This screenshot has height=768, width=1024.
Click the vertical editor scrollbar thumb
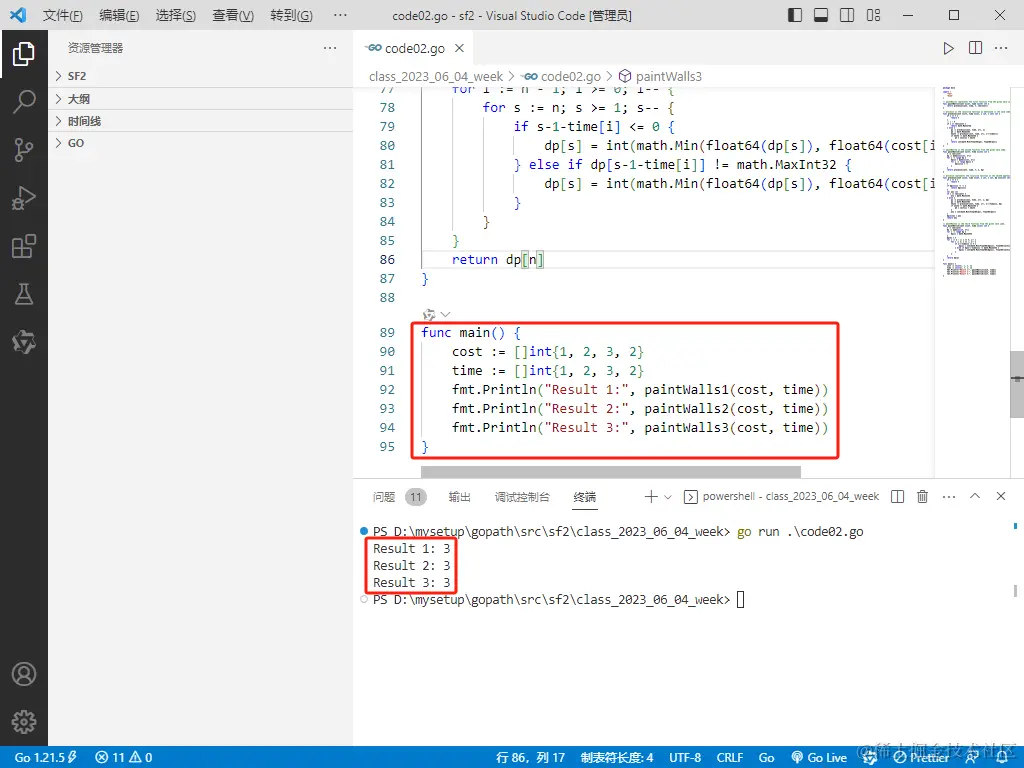point(1017,385)
